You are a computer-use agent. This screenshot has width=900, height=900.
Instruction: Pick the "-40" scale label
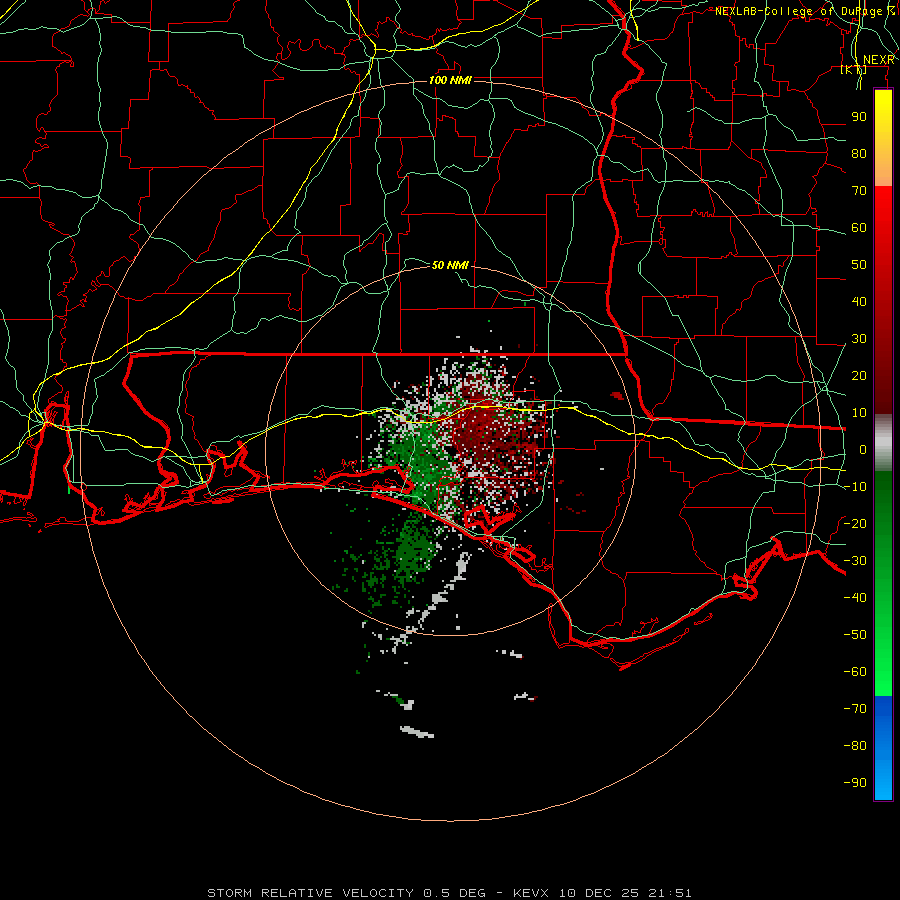tap(855, 598)
